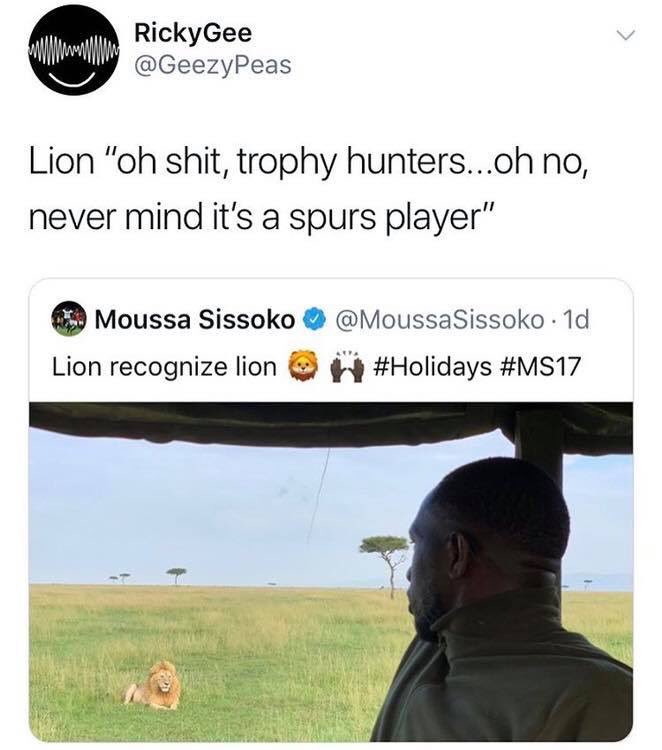Viewport: 662px width, 750px height.
Task: Open RickyGee's round black profile picture
Action: [73, 52]
